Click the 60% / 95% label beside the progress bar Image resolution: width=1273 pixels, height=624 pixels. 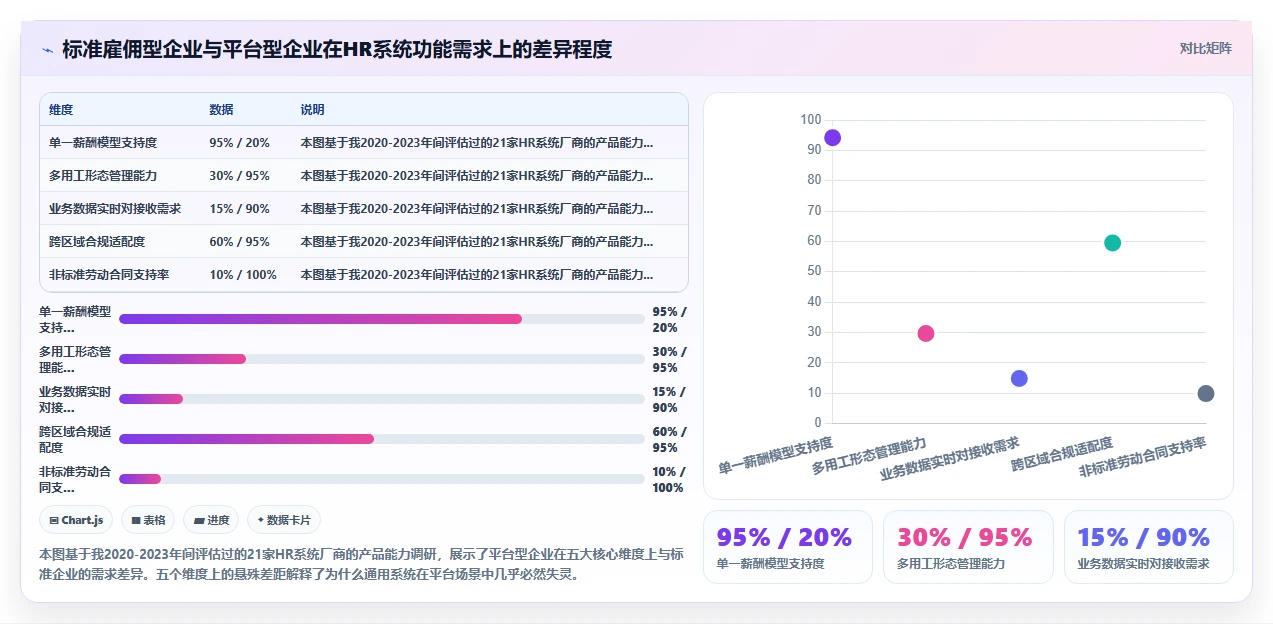[670, 439]
